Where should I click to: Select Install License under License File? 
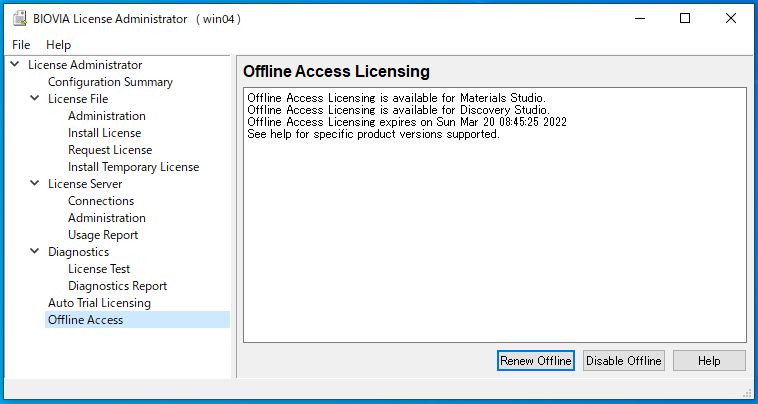(104, 133)
